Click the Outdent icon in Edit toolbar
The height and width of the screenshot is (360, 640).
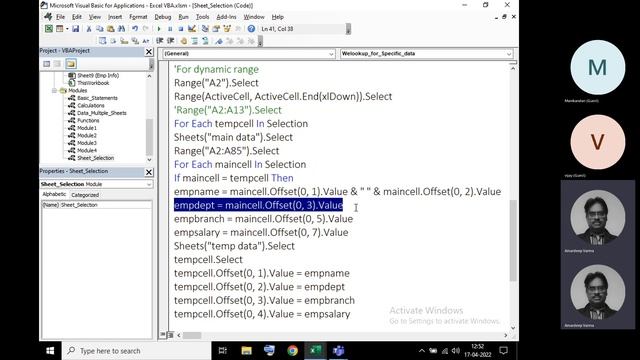click(171, 41)
